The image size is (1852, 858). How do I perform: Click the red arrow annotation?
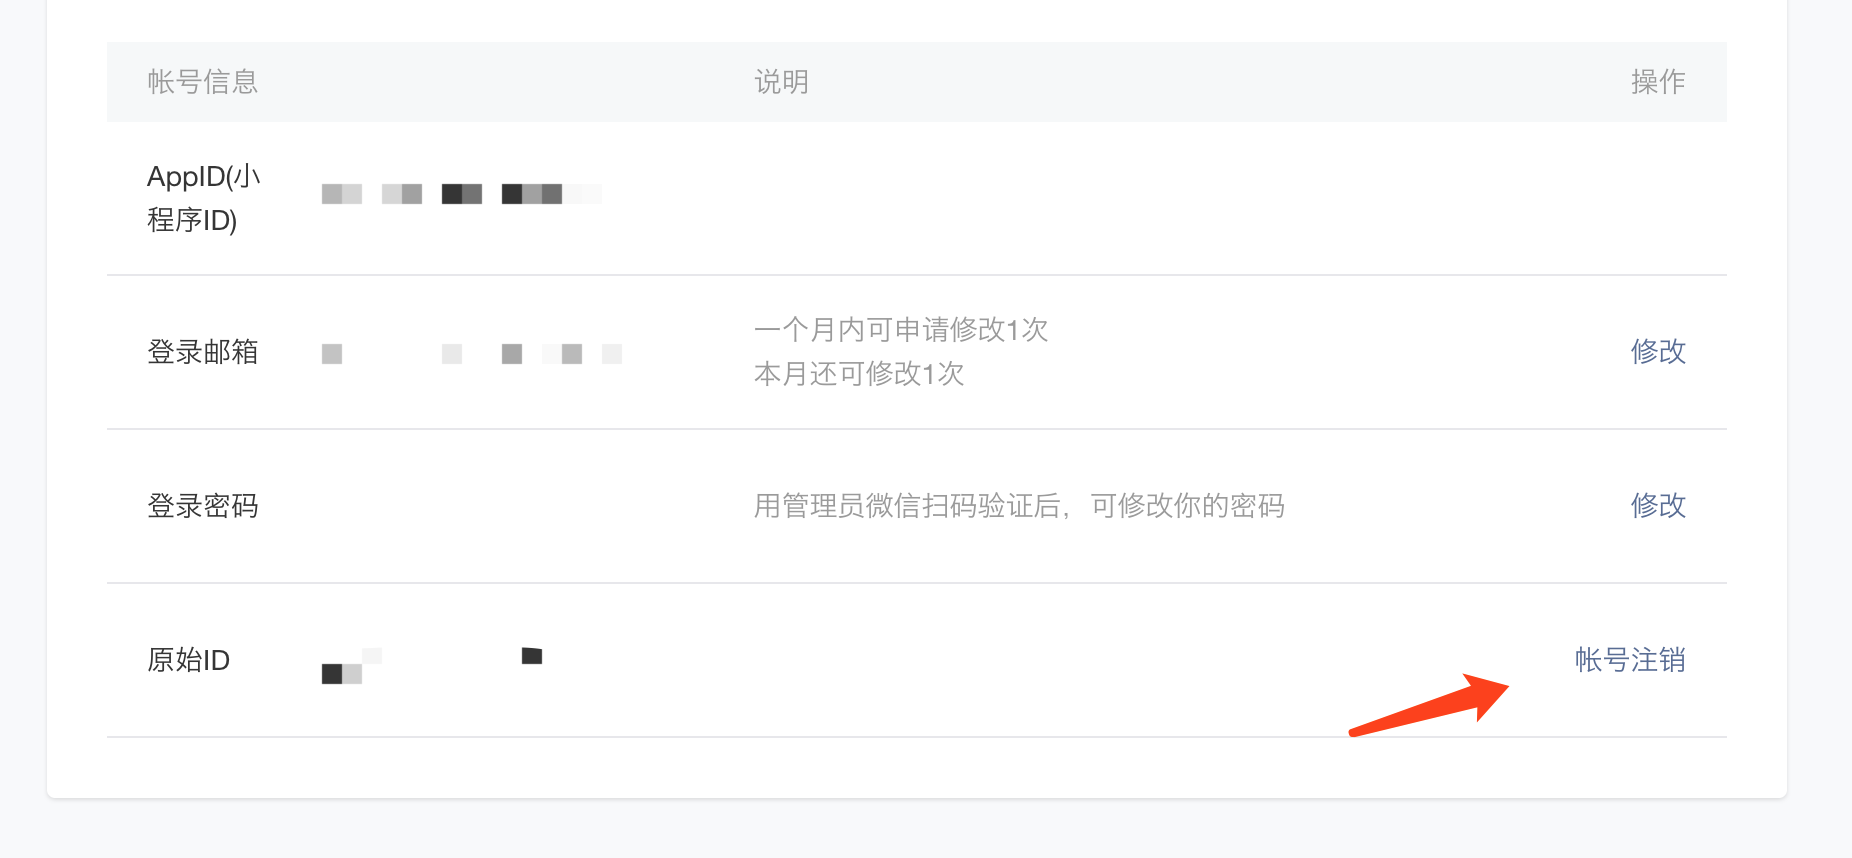(1430, 705)
